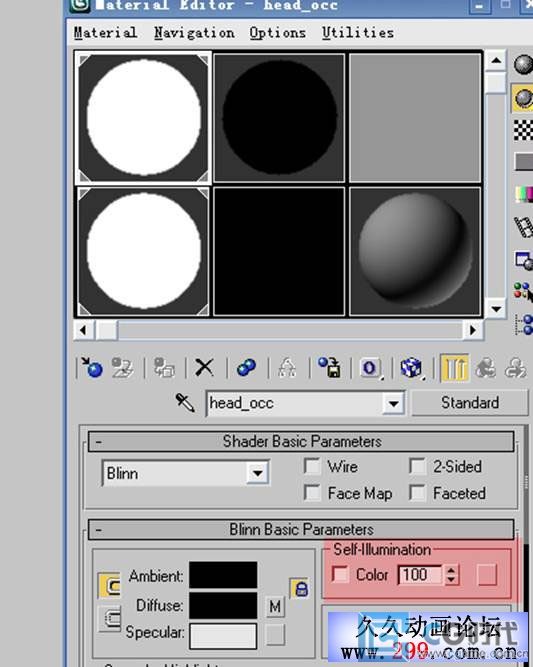Click Show Map in Viewport cube icon
Screen dimensions: 533x667
point(411,368)
